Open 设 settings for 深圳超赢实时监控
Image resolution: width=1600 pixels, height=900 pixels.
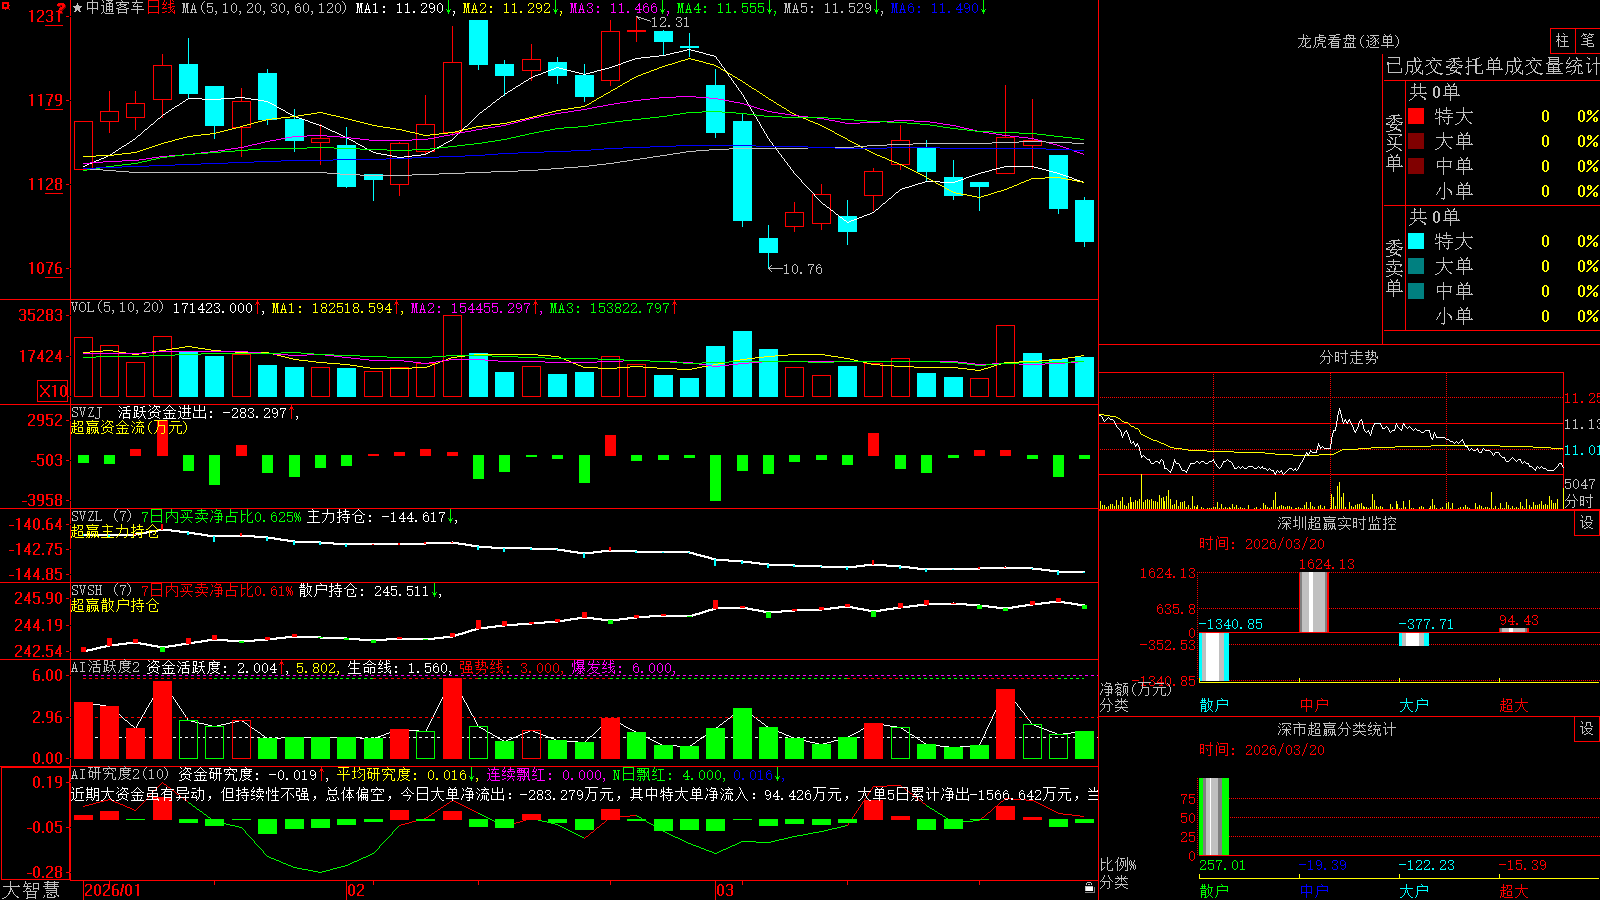click(1586, 523)
